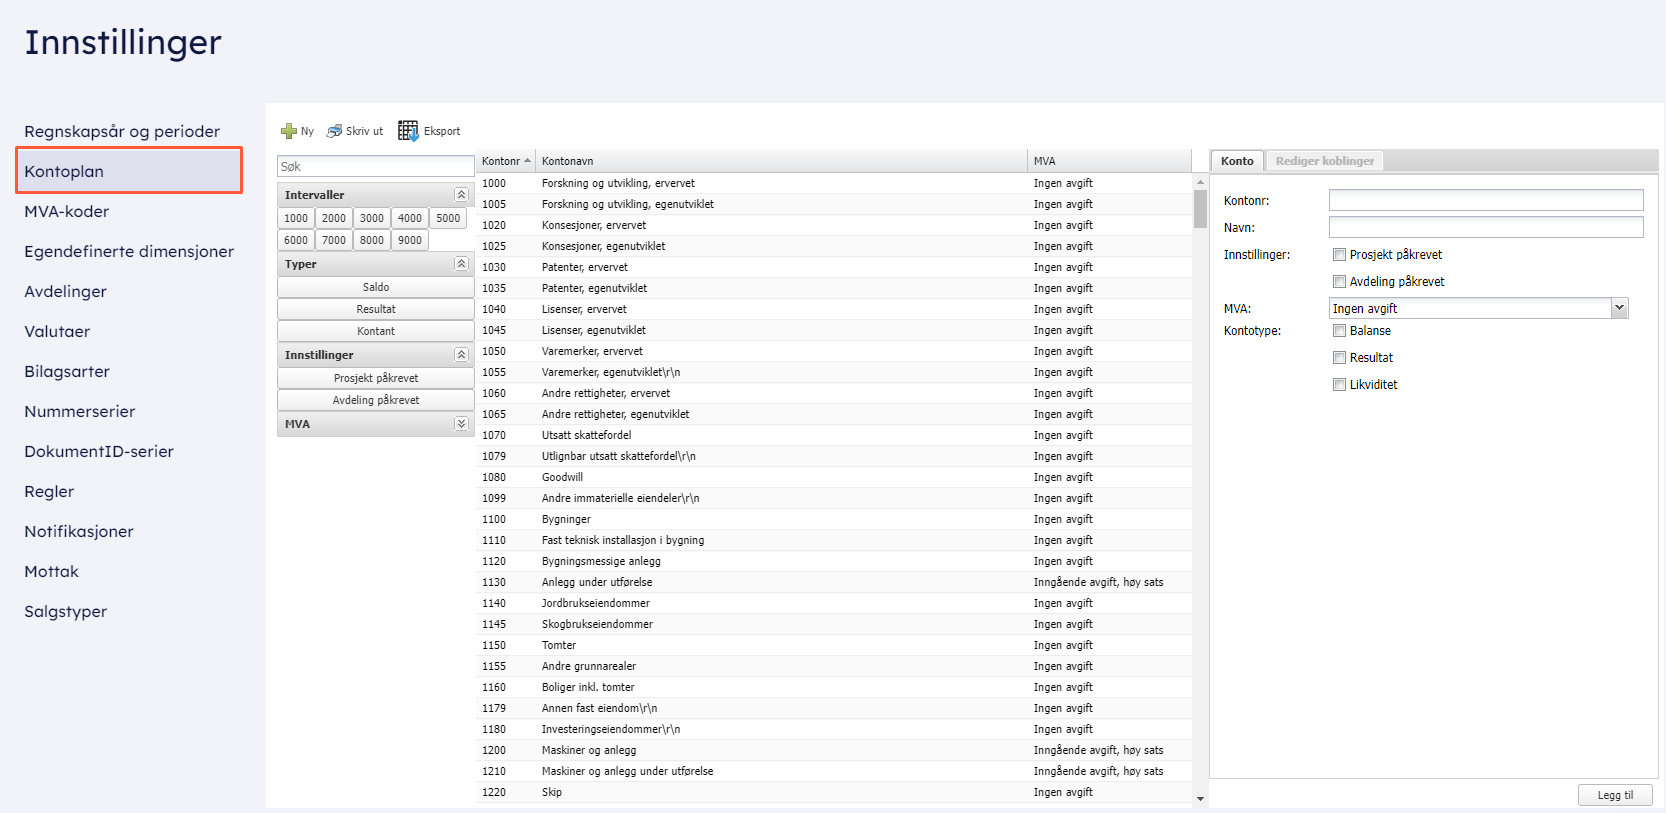Click the Eksport spreadsheet icon
The width and height of the screenshot is (1666, 813).
click(x=408, y=131)
